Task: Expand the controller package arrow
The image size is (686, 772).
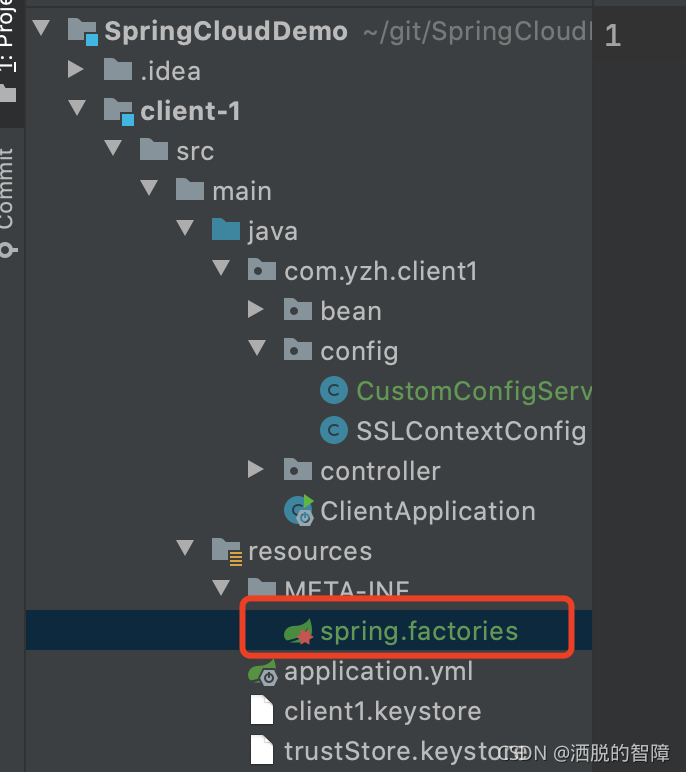Action: pos(256,469)
